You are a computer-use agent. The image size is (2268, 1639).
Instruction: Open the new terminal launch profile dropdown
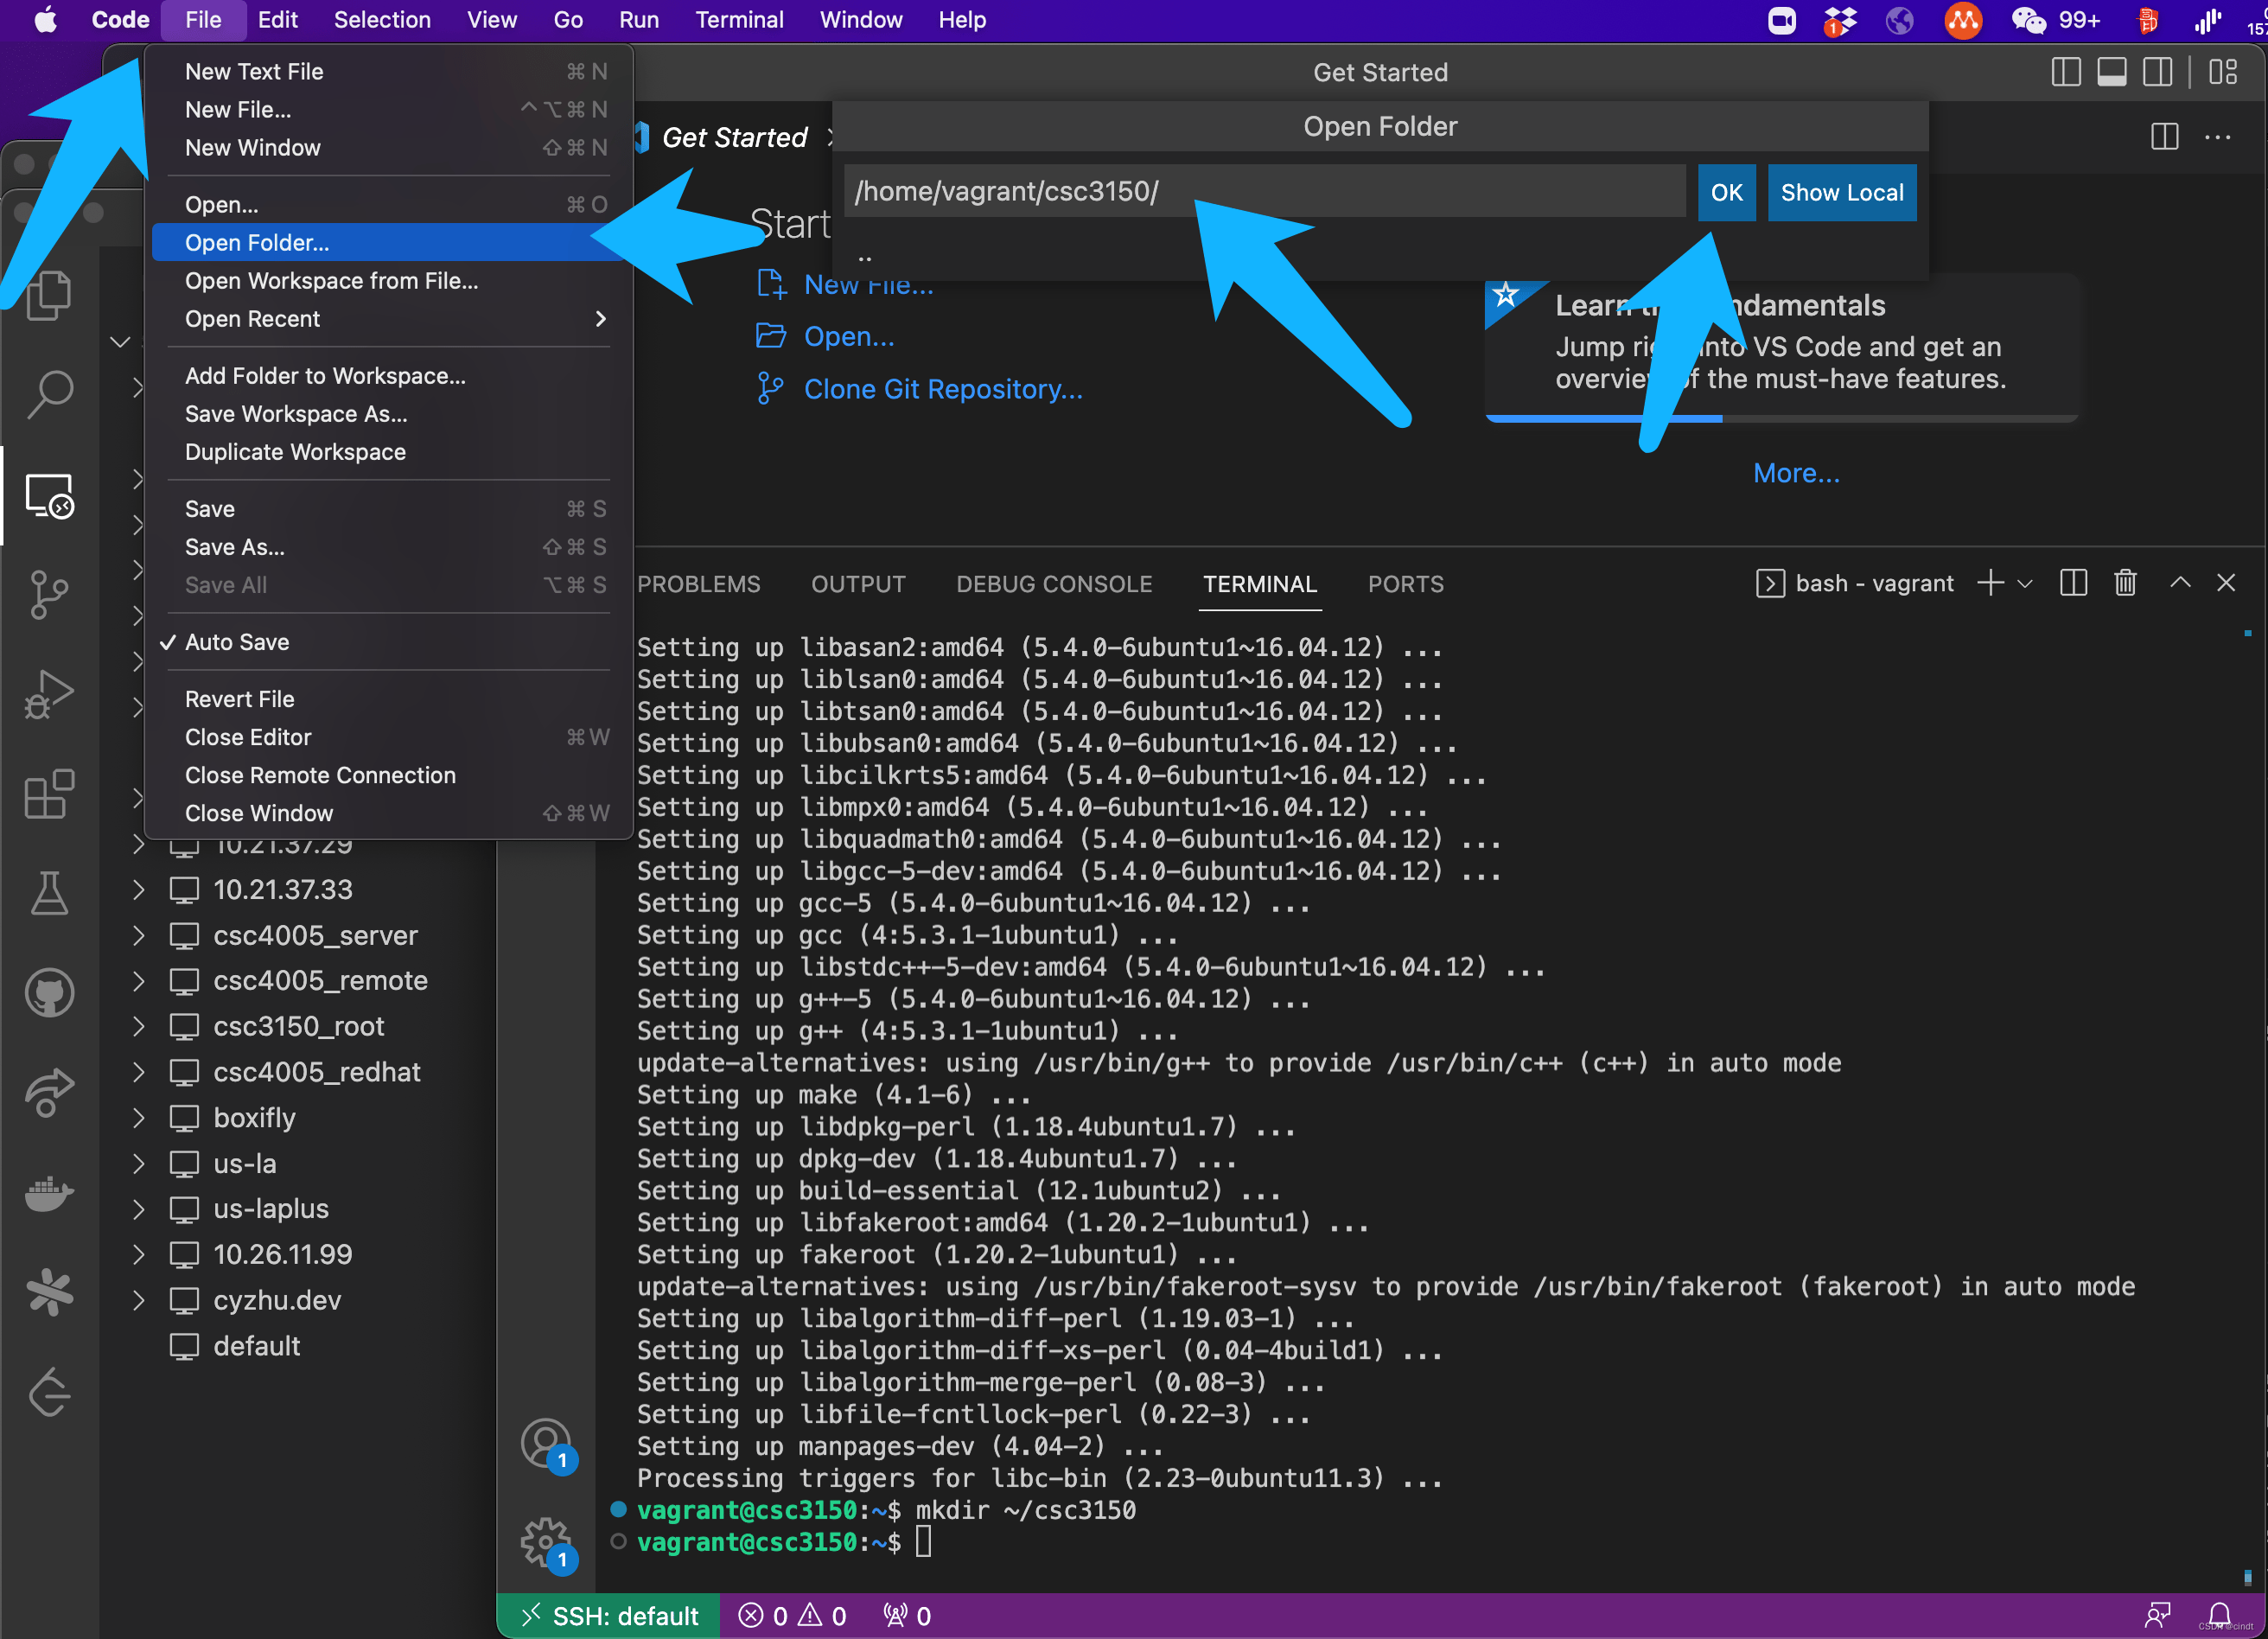point(2026,583)
